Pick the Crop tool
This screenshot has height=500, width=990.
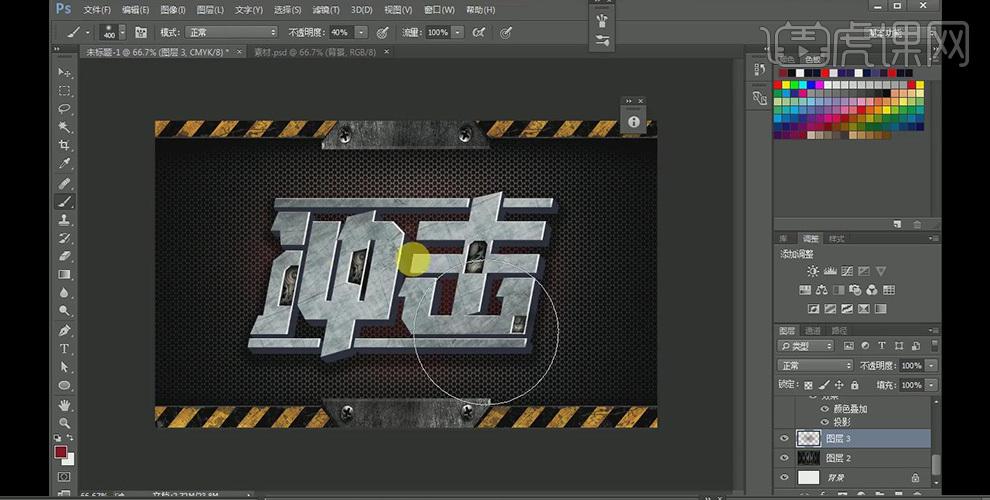pyautogui.click(x=65, y=145)
